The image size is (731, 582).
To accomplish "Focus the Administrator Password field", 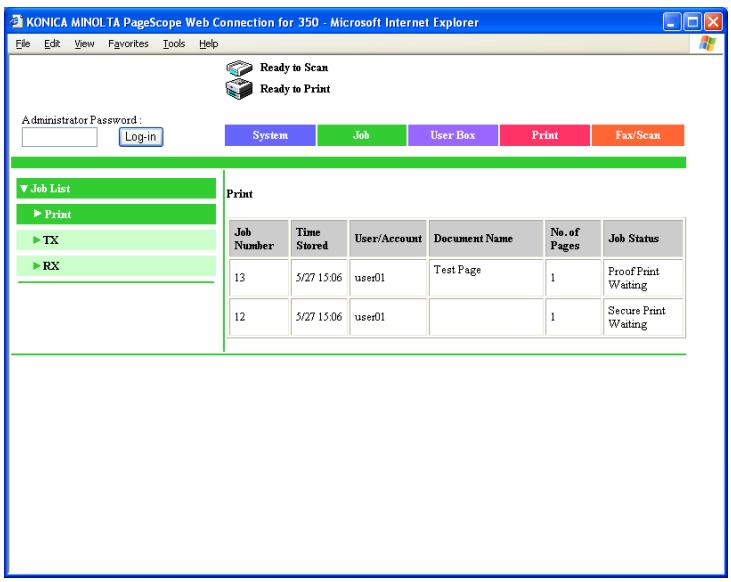I will pos(60,137).
